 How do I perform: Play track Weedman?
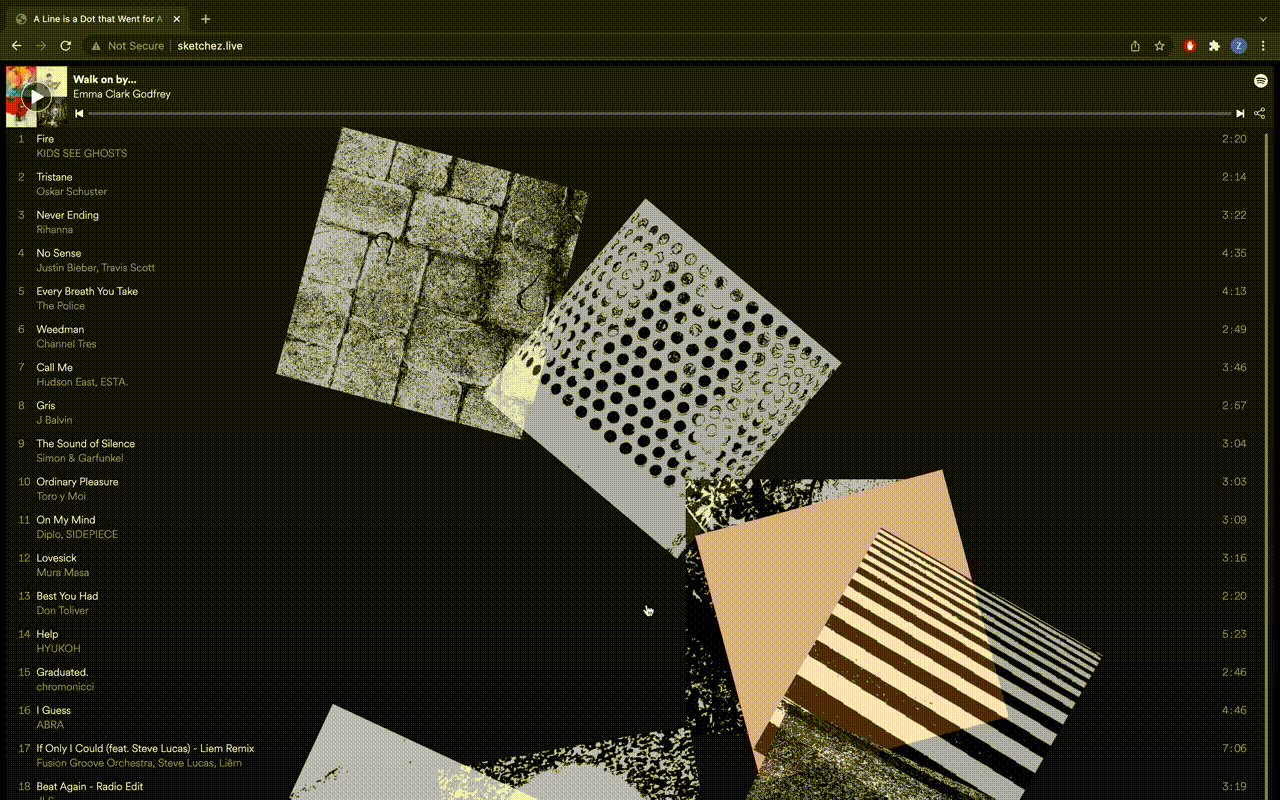(633, 336)
